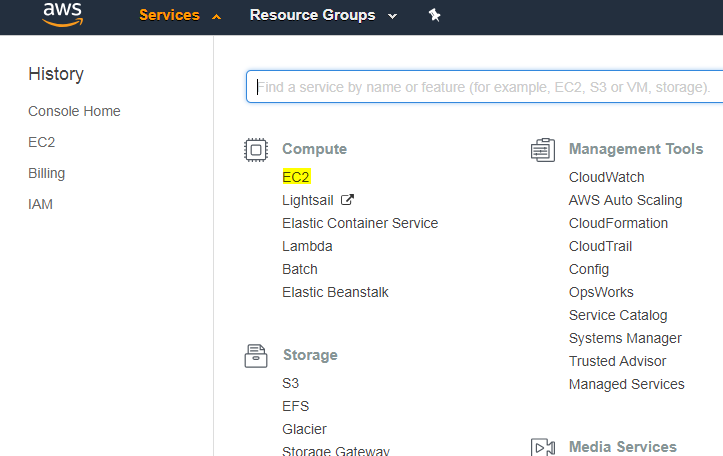Go to Elastic Container Service

point(360,223)
